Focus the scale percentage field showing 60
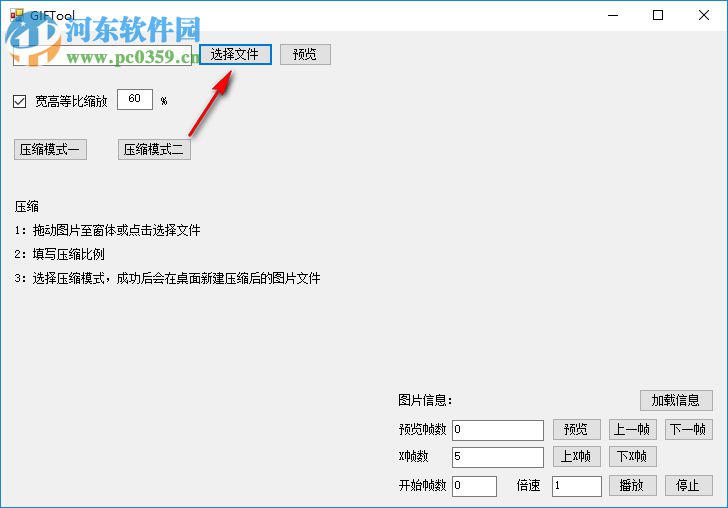 point(135,99)
